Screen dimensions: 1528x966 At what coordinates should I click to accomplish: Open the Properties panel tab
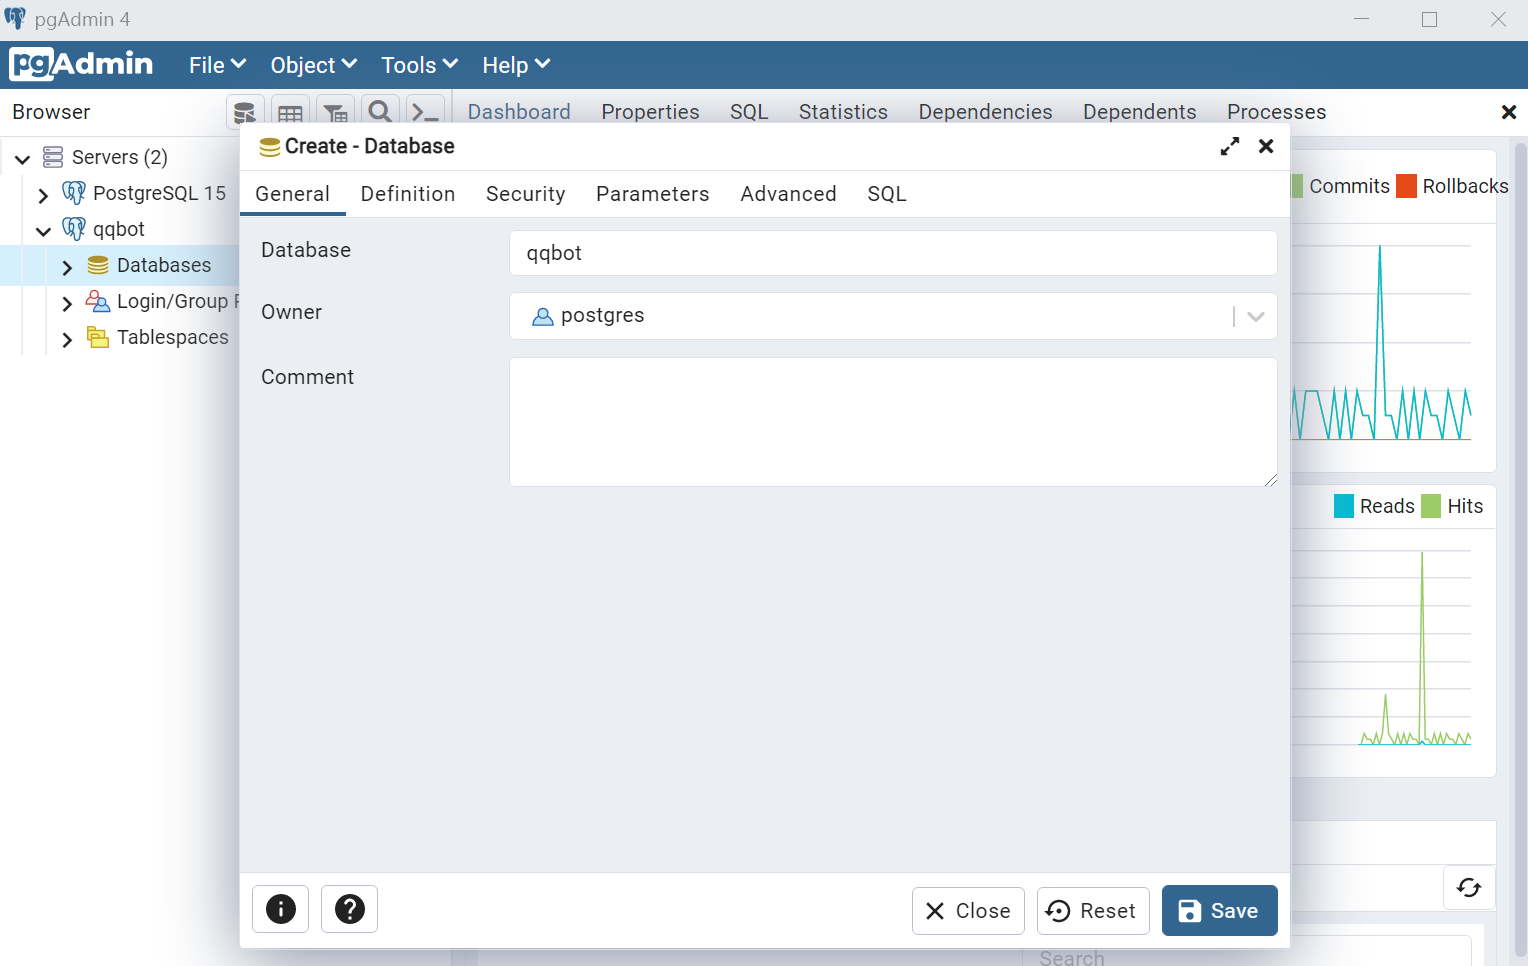[x=650, y=112]
